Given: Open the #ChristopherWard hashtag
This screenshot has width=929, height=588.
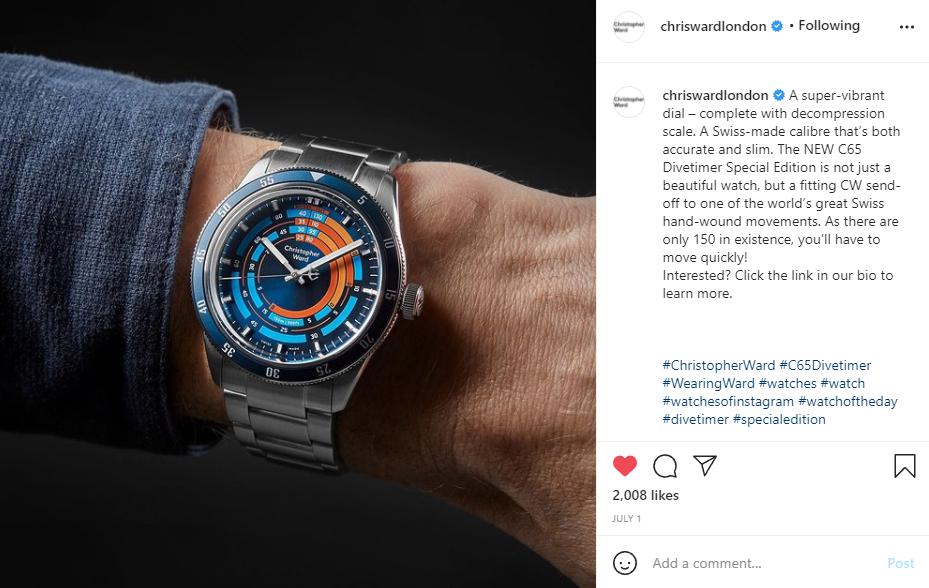Looking at the screenshot, I should point(719,365).
